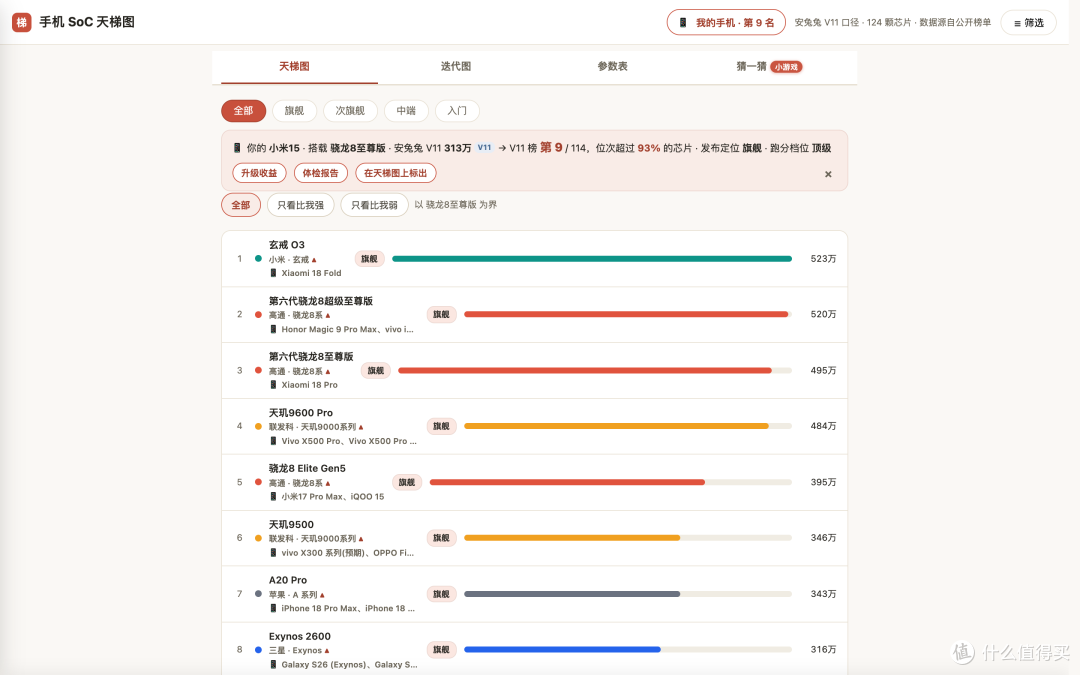Click the chip name 第六代骁龙8至尊版
This screenshot has height=675, width=1080.
(311, 357)
